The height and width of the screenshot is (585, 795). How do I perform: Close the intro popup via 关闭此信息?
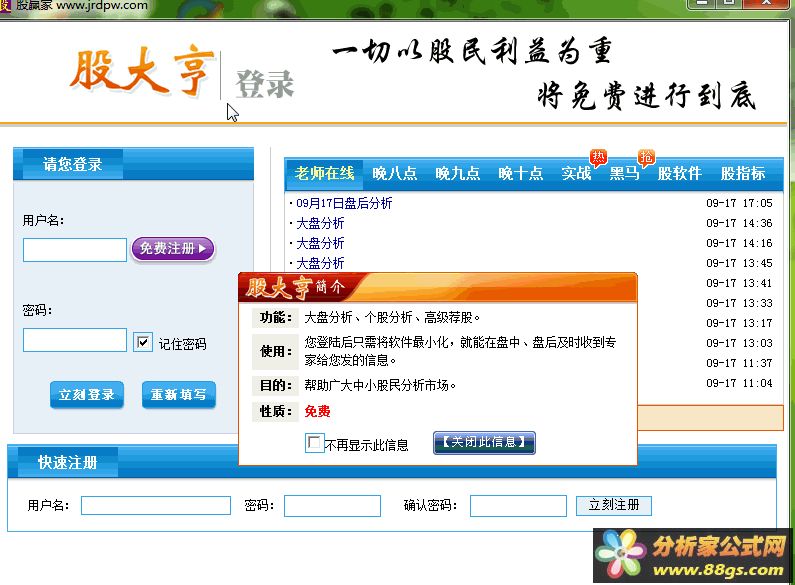[484, 443]
